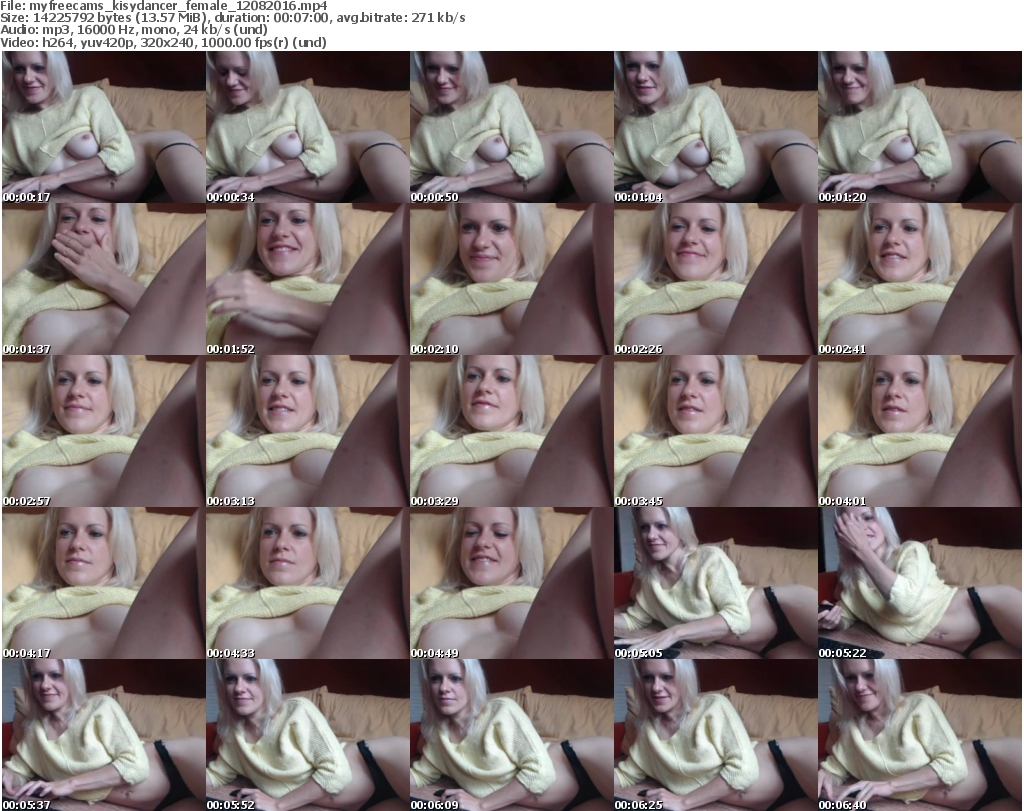Choose the frame stamped 00:05:37
The image size is (1024, 811).
(104, 735)
